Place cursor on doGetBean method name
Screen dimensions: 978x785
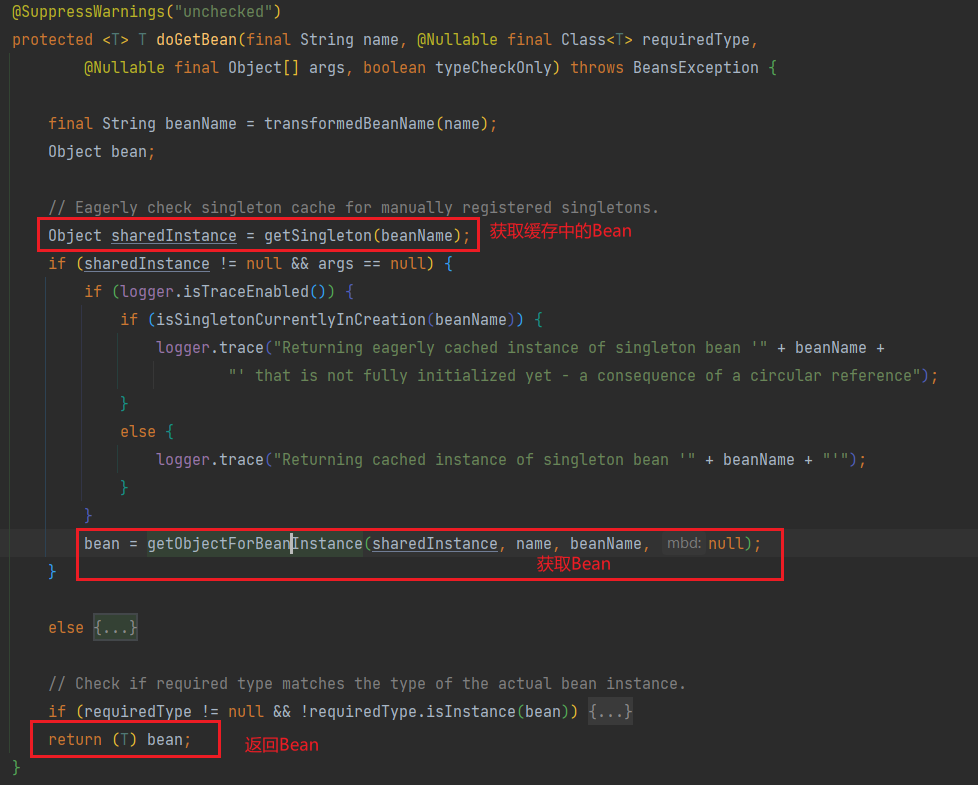pos(196,40)
